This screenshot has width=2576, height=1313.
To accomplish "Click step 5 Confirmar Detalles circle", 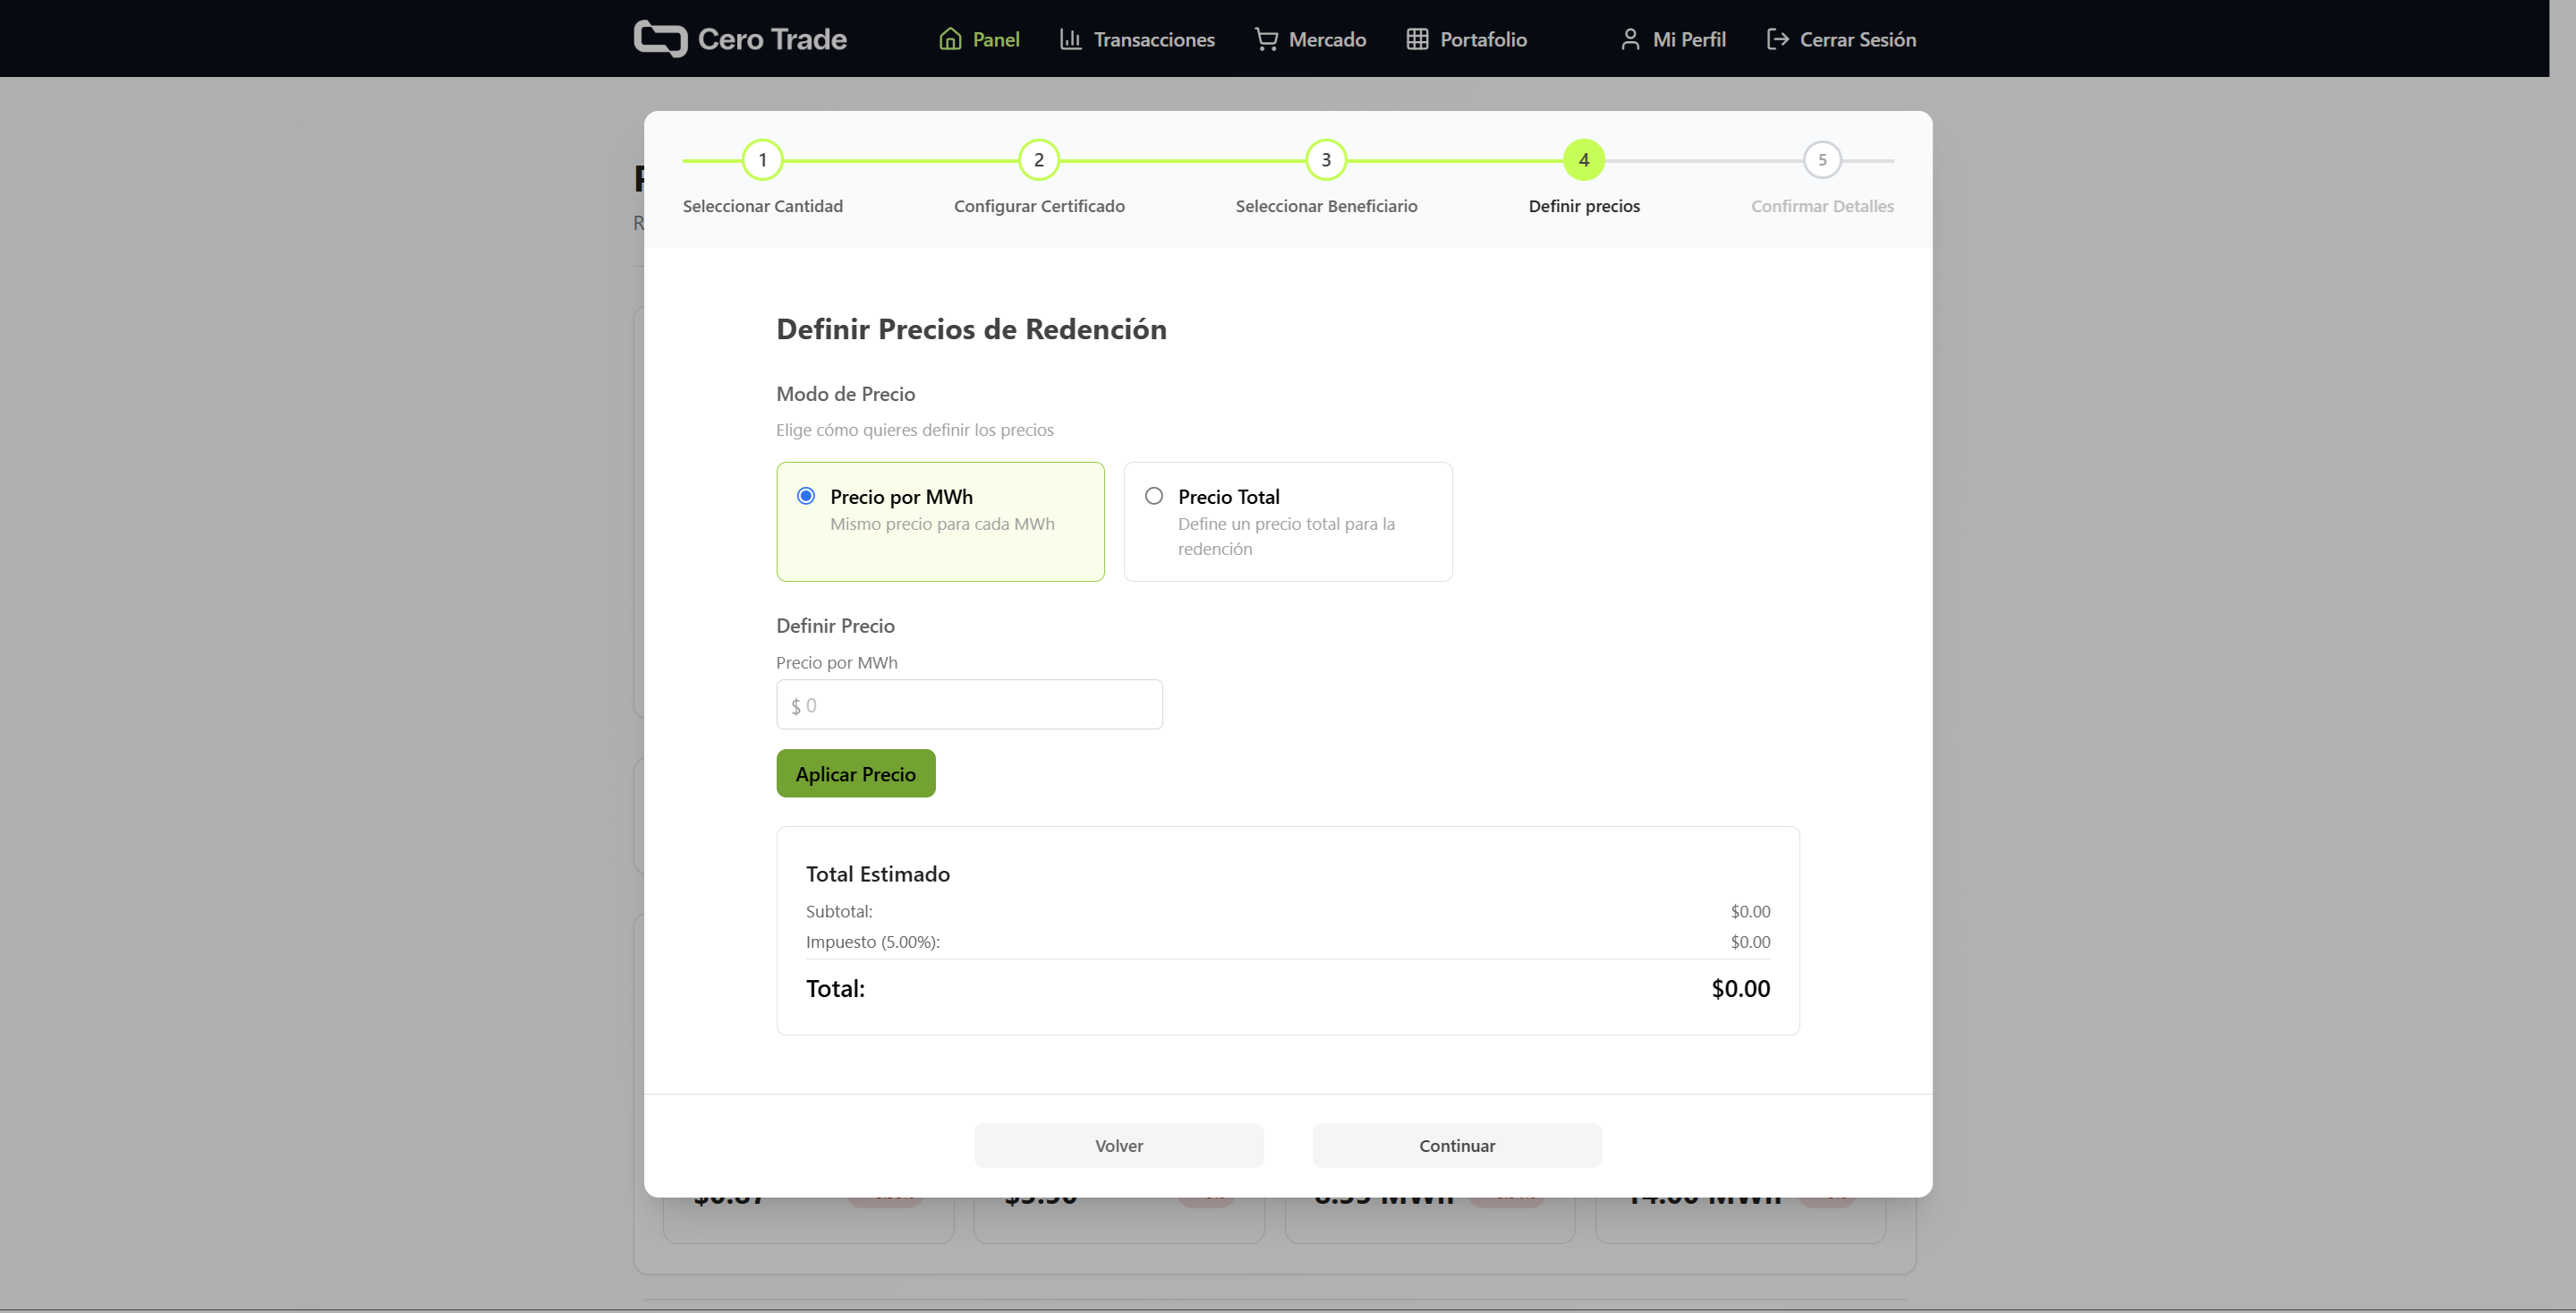I will [x=1822, y=160].
